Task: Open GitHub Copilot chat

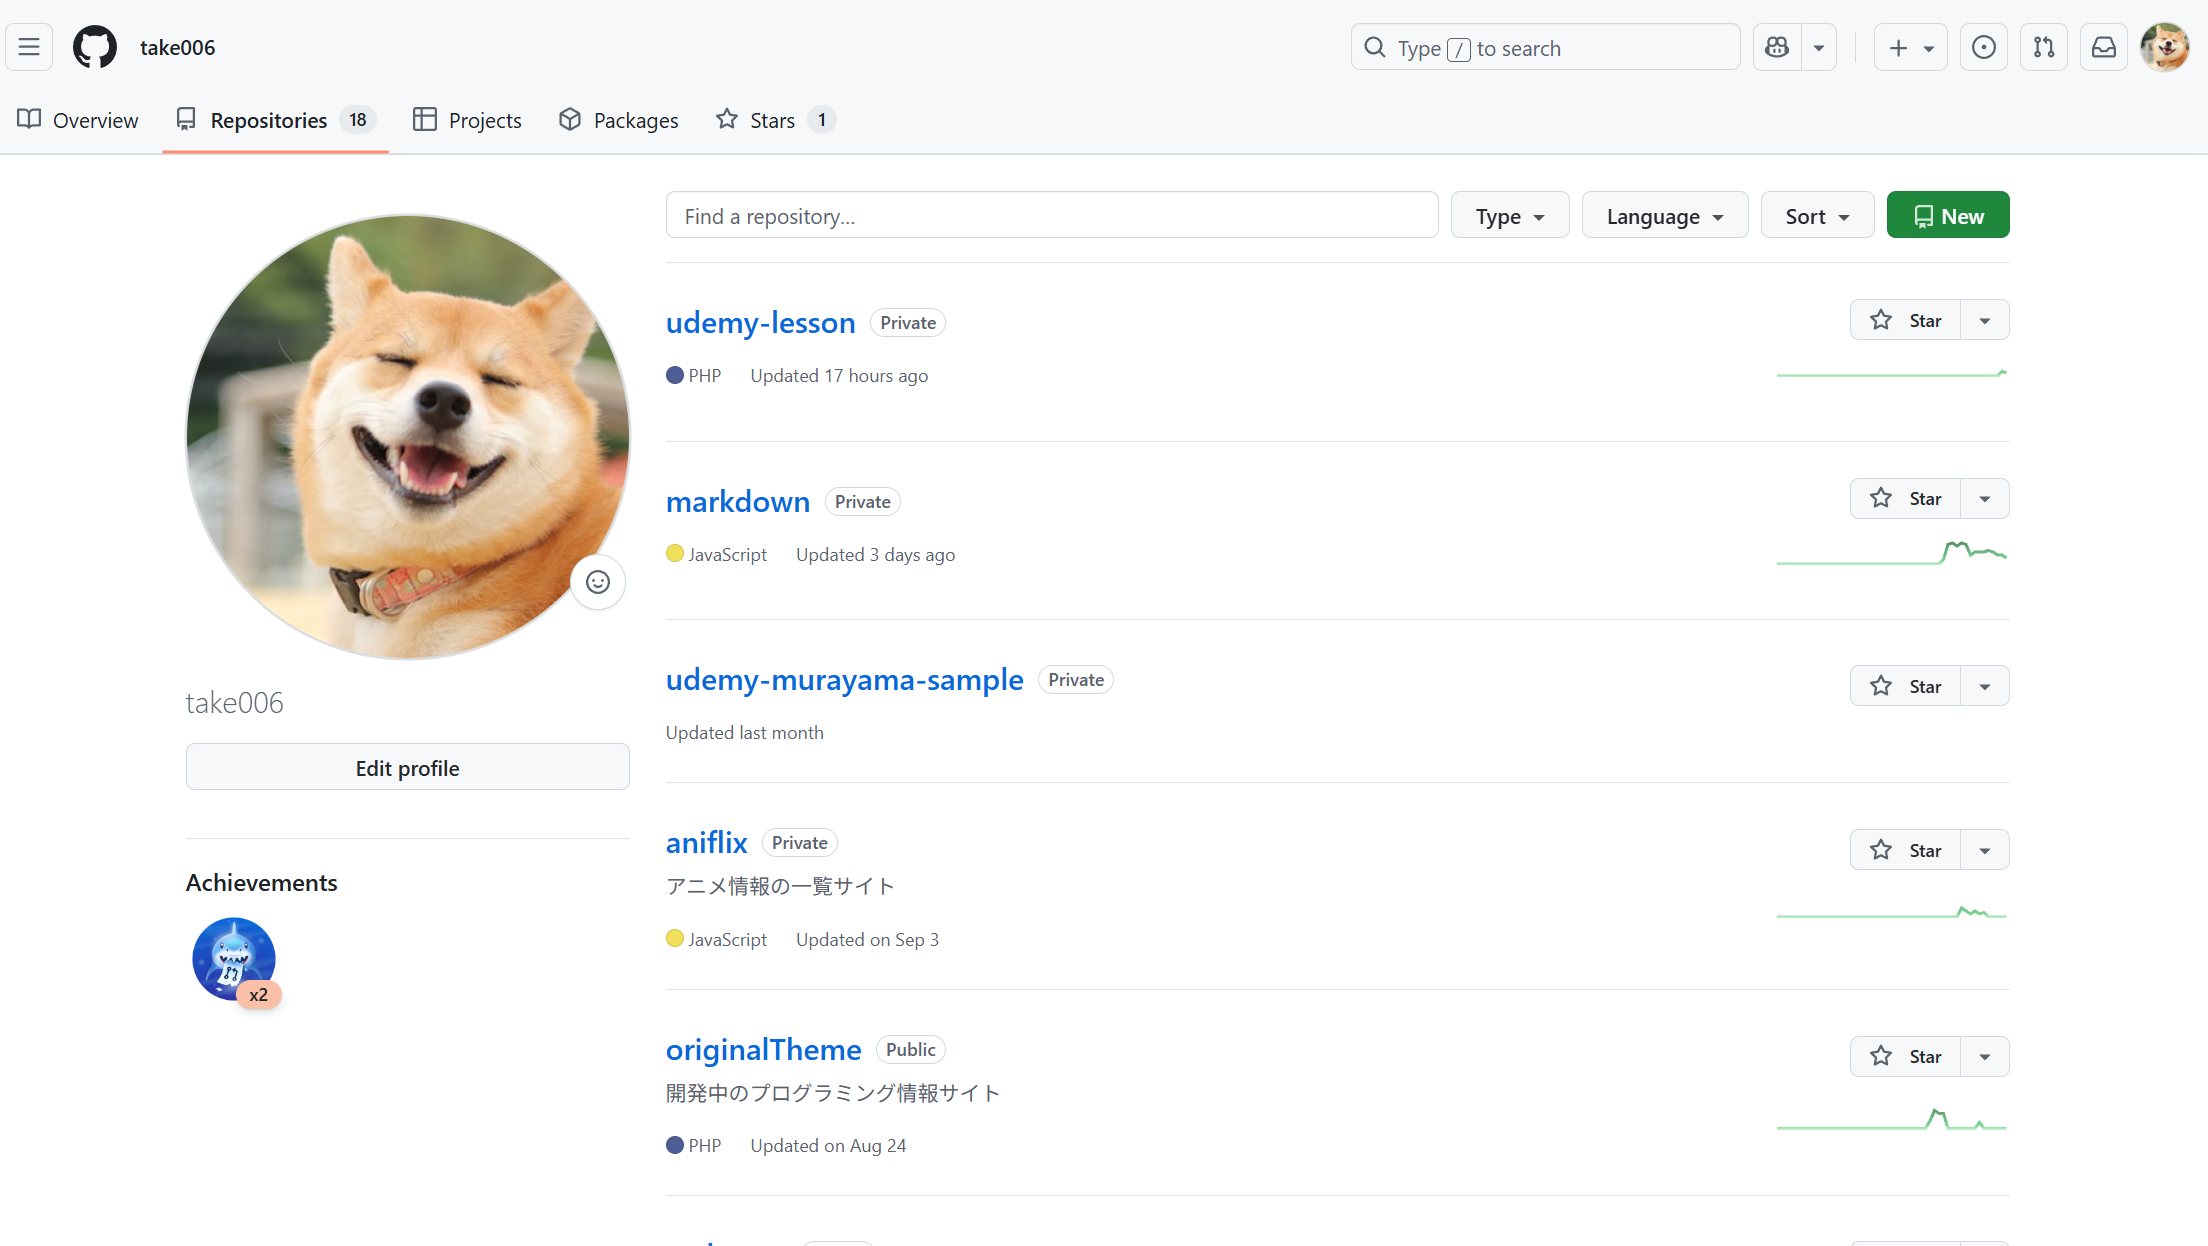Action: (1777, 47)
